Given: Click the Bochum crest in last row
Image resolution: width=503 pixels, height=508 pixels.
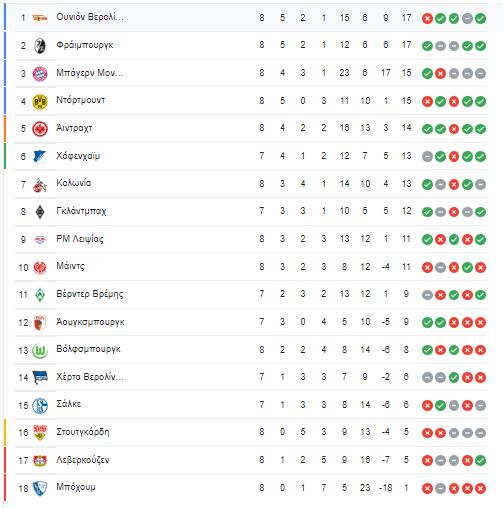Looking at the screenshot, I should pyautogui.click(x=40, y=489).
